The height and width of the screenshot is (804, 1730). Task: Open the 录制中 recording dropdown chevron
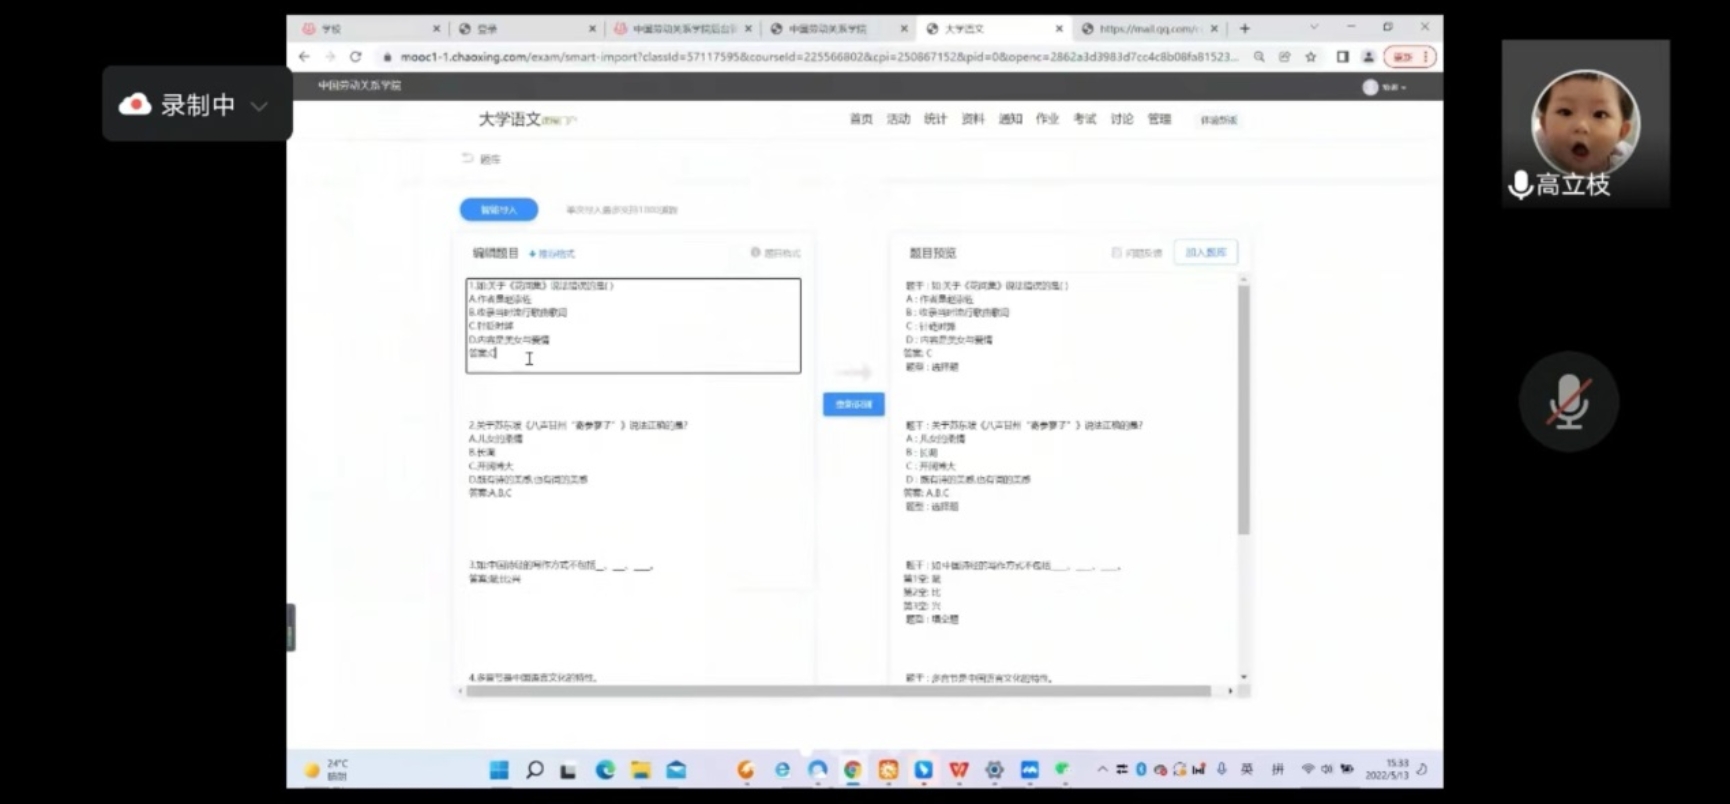(x=259, y=106)
